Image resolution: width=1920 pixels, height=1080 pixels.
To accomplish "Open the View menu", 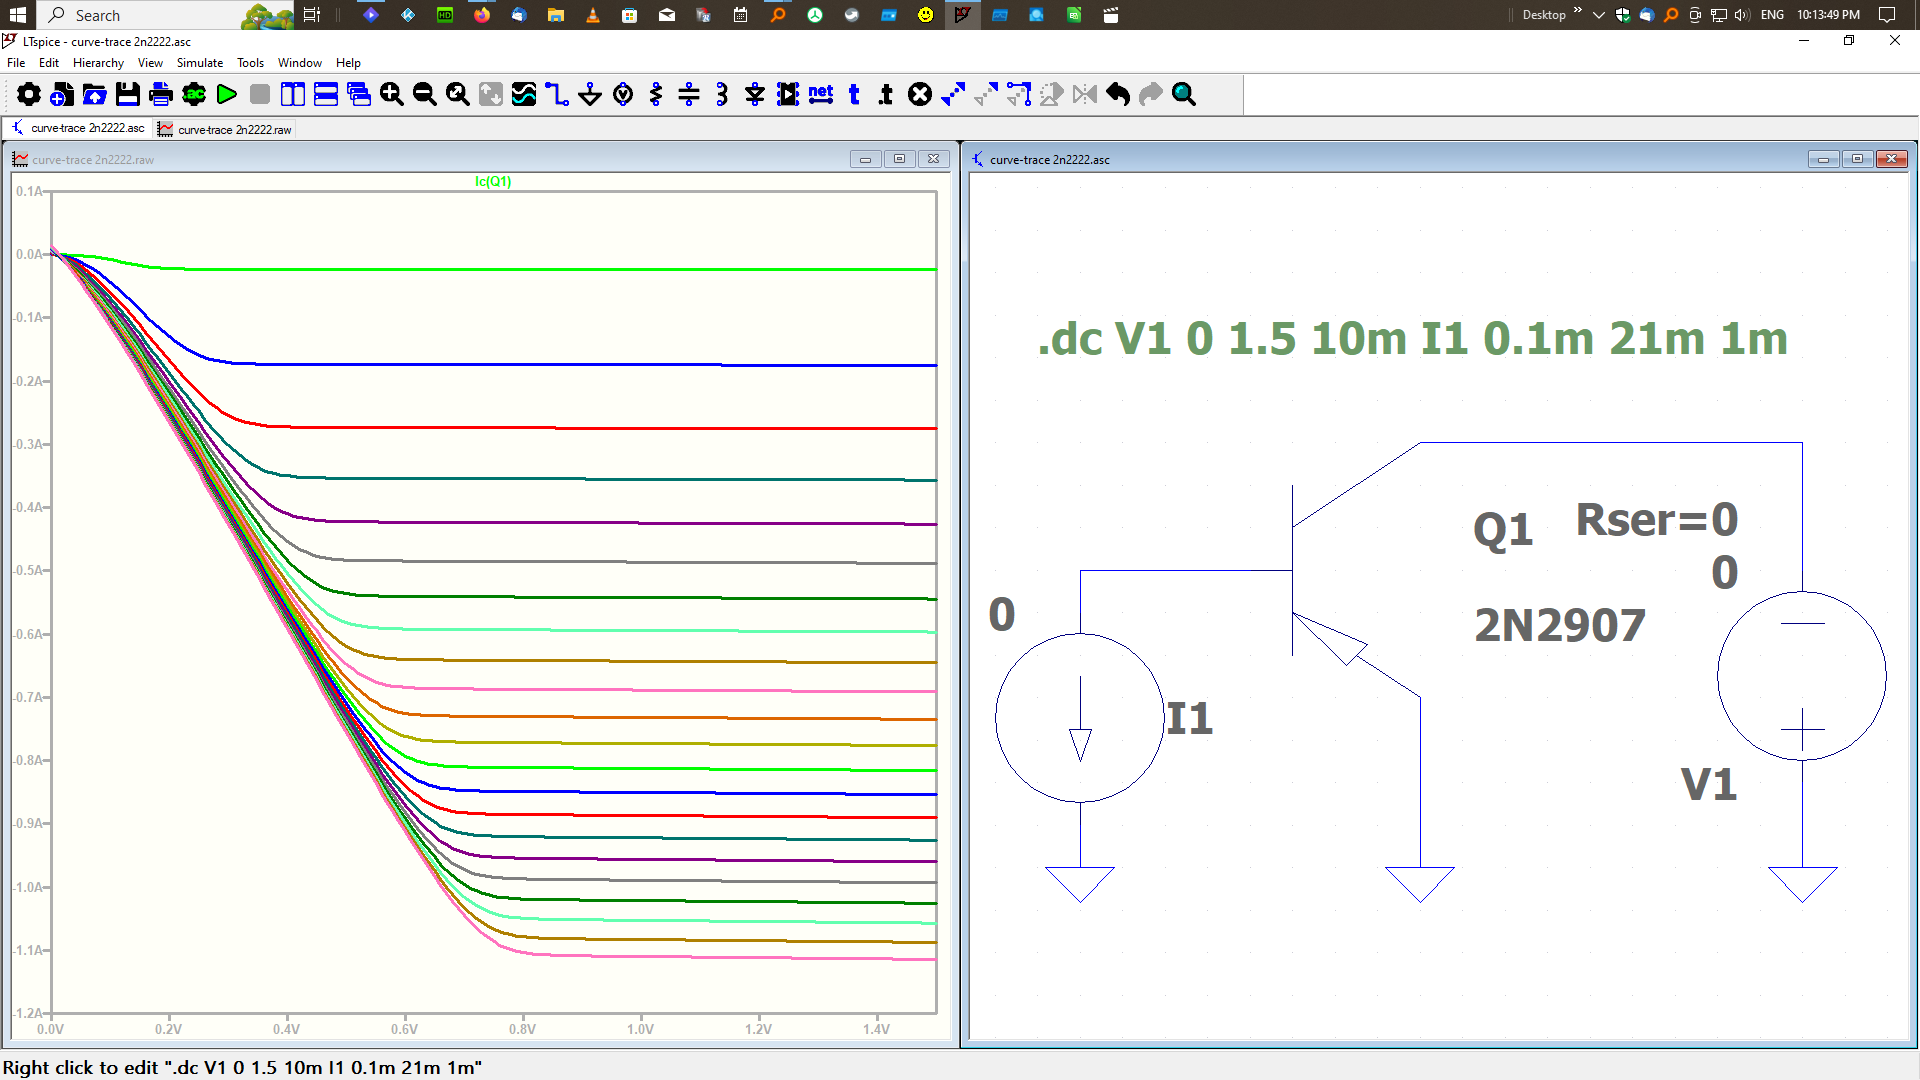I will coord(150,62).
